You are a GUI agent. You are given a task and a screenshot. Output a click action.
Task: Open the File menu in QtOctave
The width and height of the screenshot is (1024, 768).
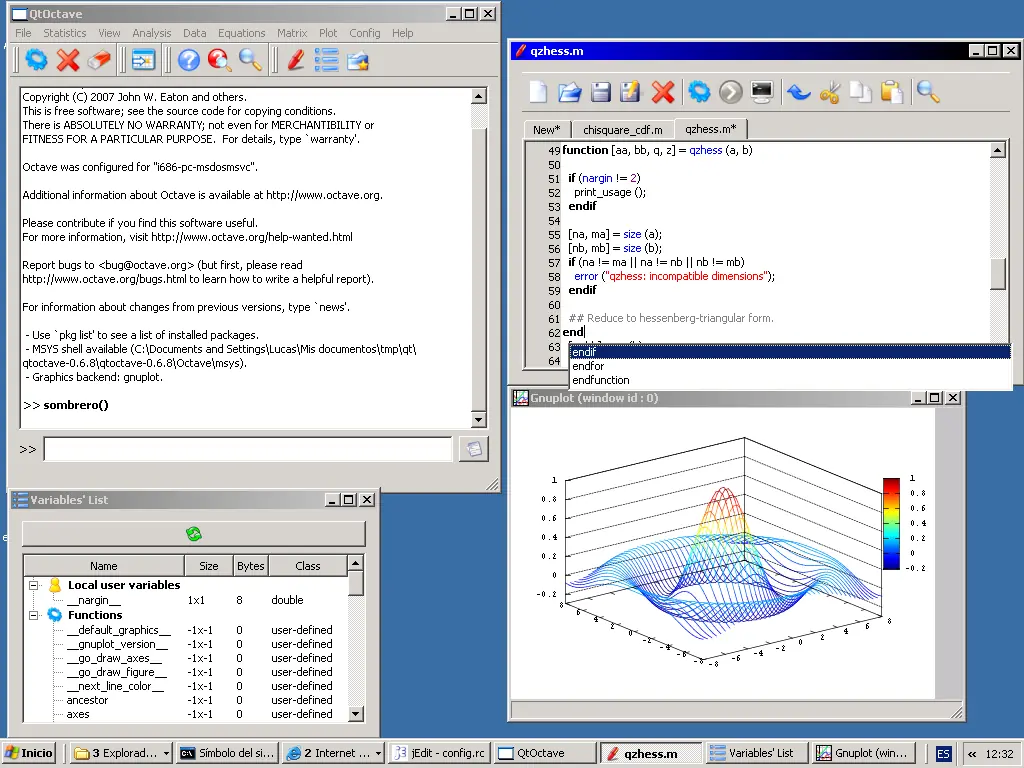click(23, 33)
